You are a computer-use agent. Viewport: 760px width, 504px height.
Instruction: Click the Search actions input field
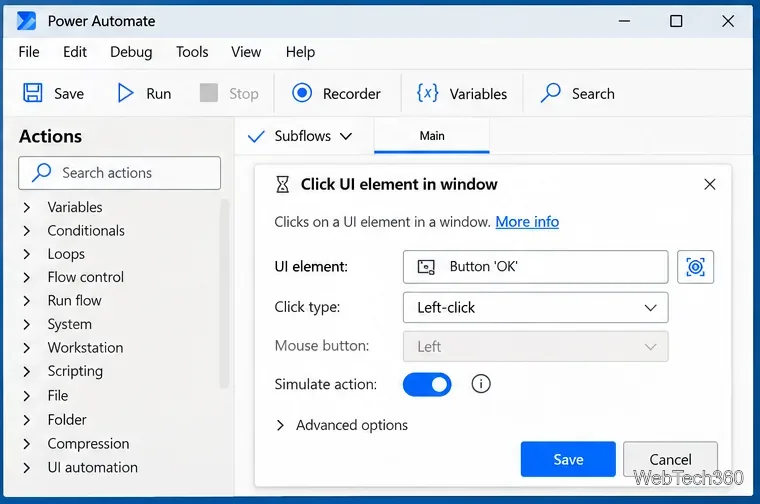pyautogui.click(x=119, y=173)
